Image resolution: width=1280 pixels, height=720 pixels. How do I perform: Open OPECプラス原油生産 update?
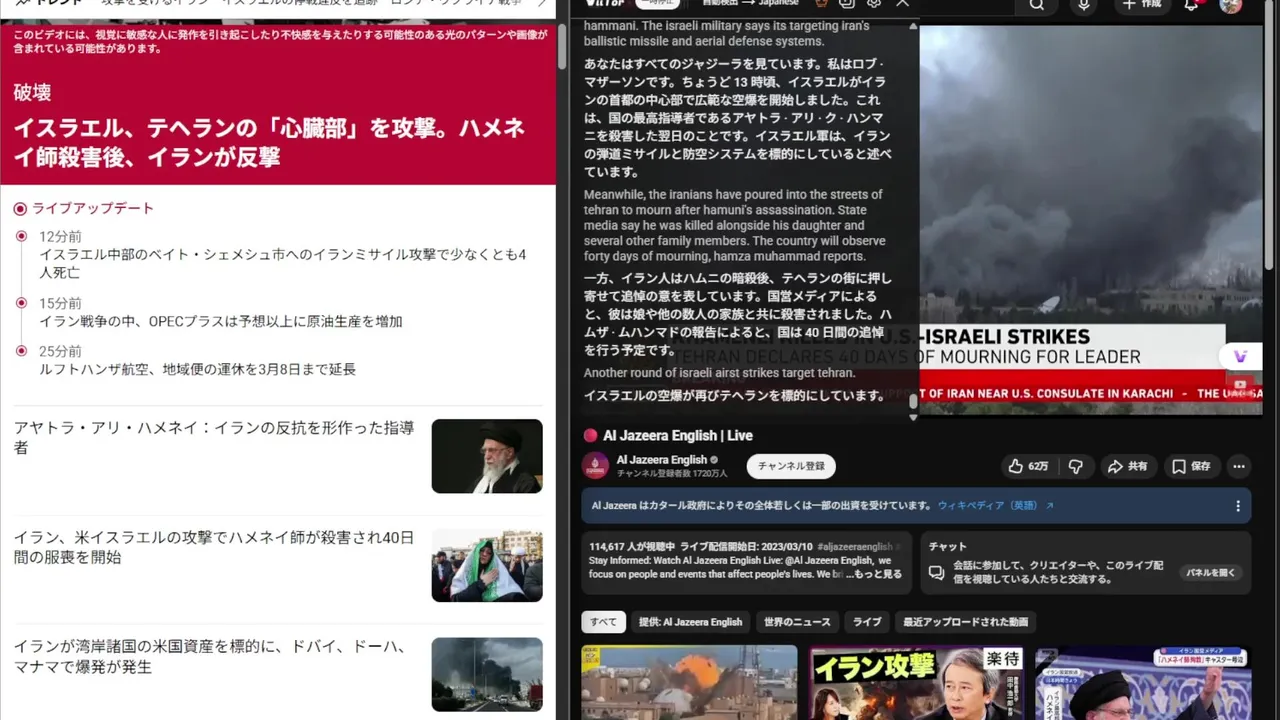221,321
